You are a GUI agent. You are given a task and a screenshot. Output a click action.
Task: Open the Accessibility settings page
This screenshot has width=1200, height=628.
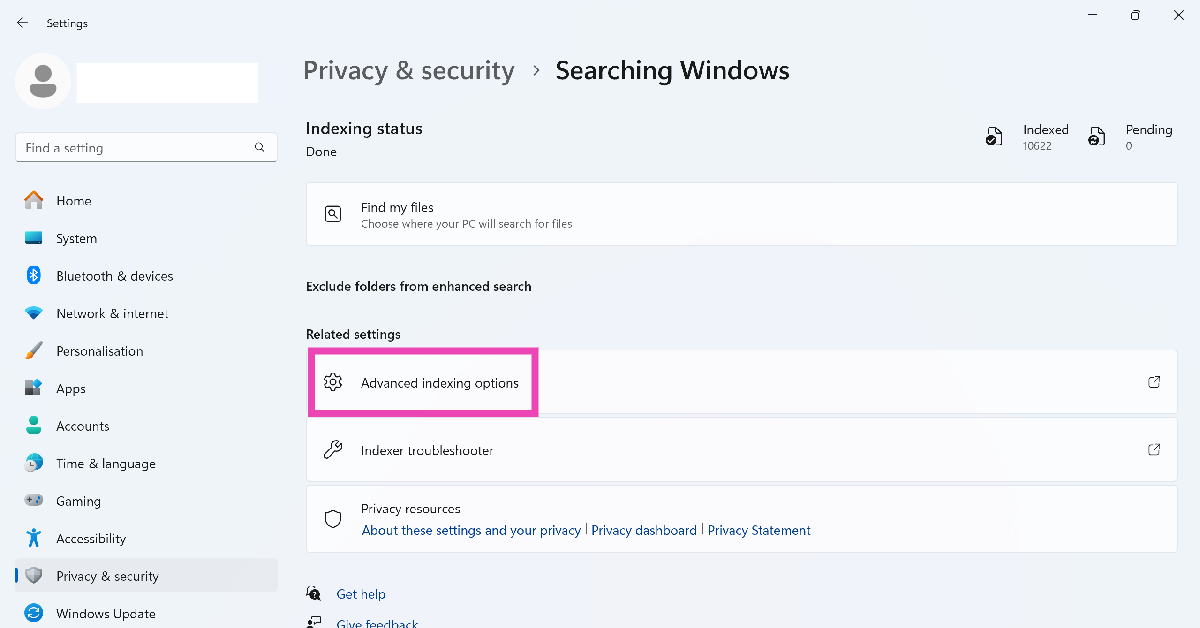(x=90, y=539)
